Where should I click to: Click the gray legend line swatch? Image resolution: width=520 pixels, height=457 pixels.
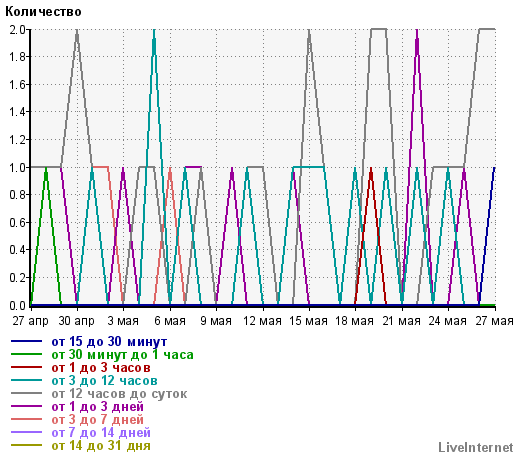click(x=26, y=393)
